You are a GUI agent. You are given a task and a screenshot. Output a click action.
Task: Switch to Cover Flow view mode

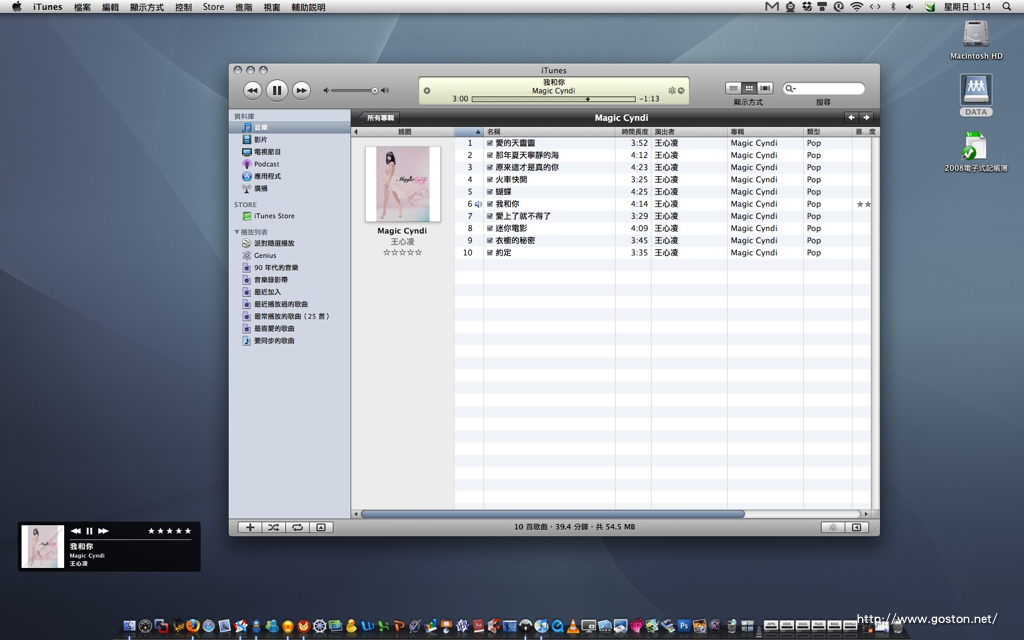pos(765,88)
